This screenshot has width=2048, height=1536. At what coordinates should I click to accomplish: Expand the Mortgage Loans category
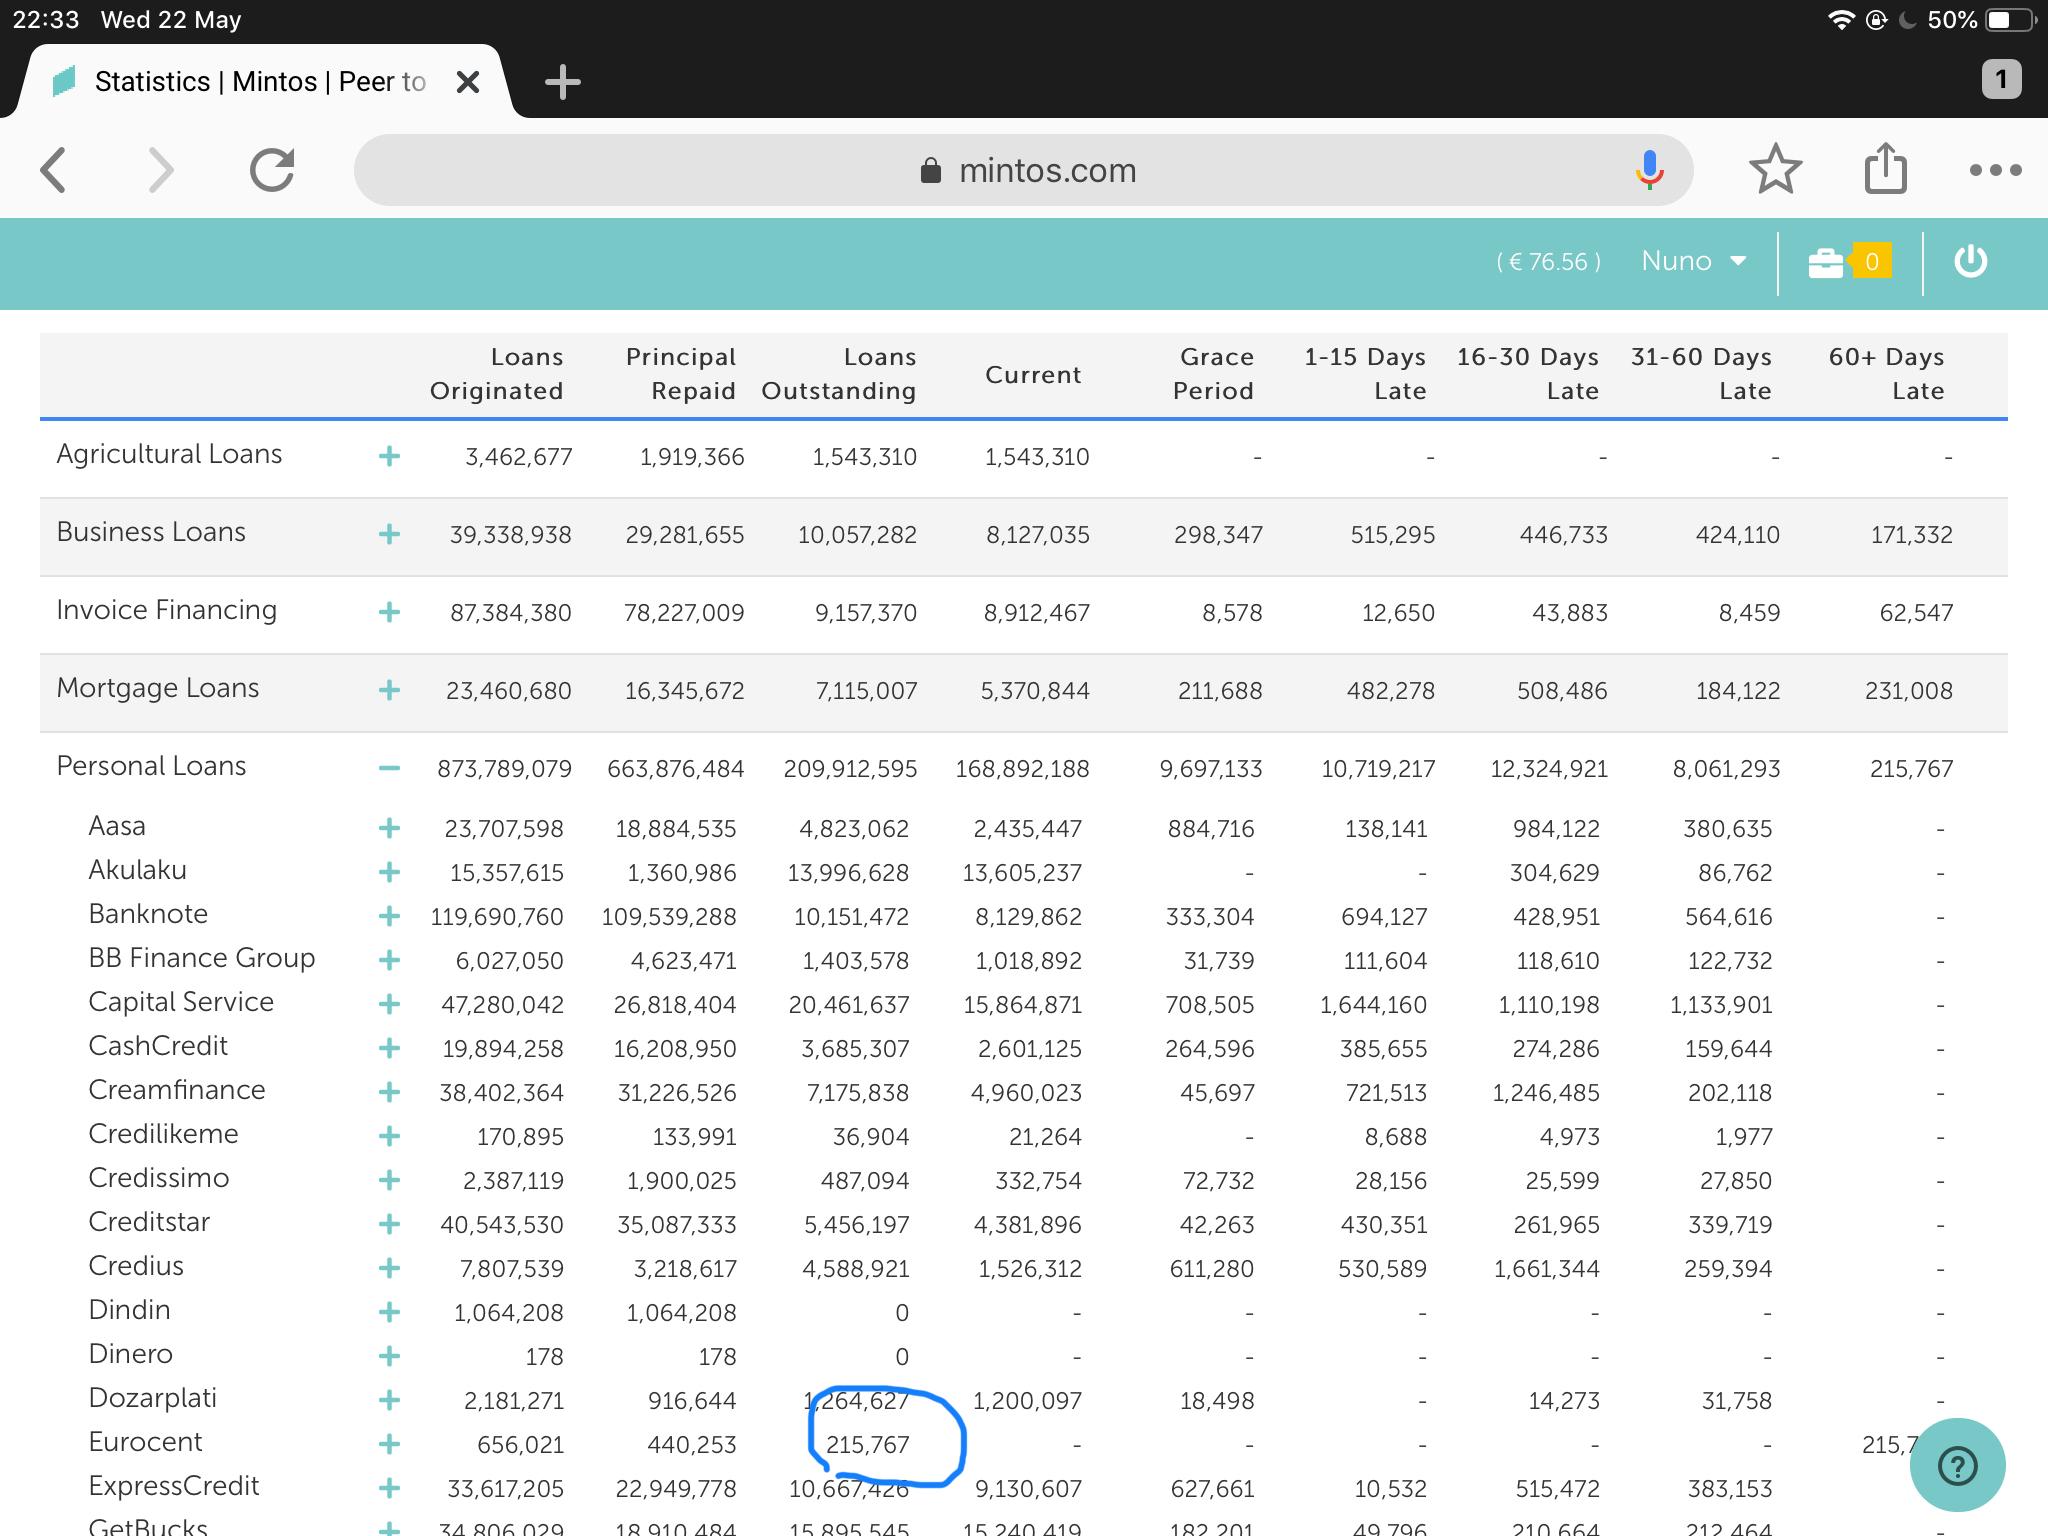point(389,691)
